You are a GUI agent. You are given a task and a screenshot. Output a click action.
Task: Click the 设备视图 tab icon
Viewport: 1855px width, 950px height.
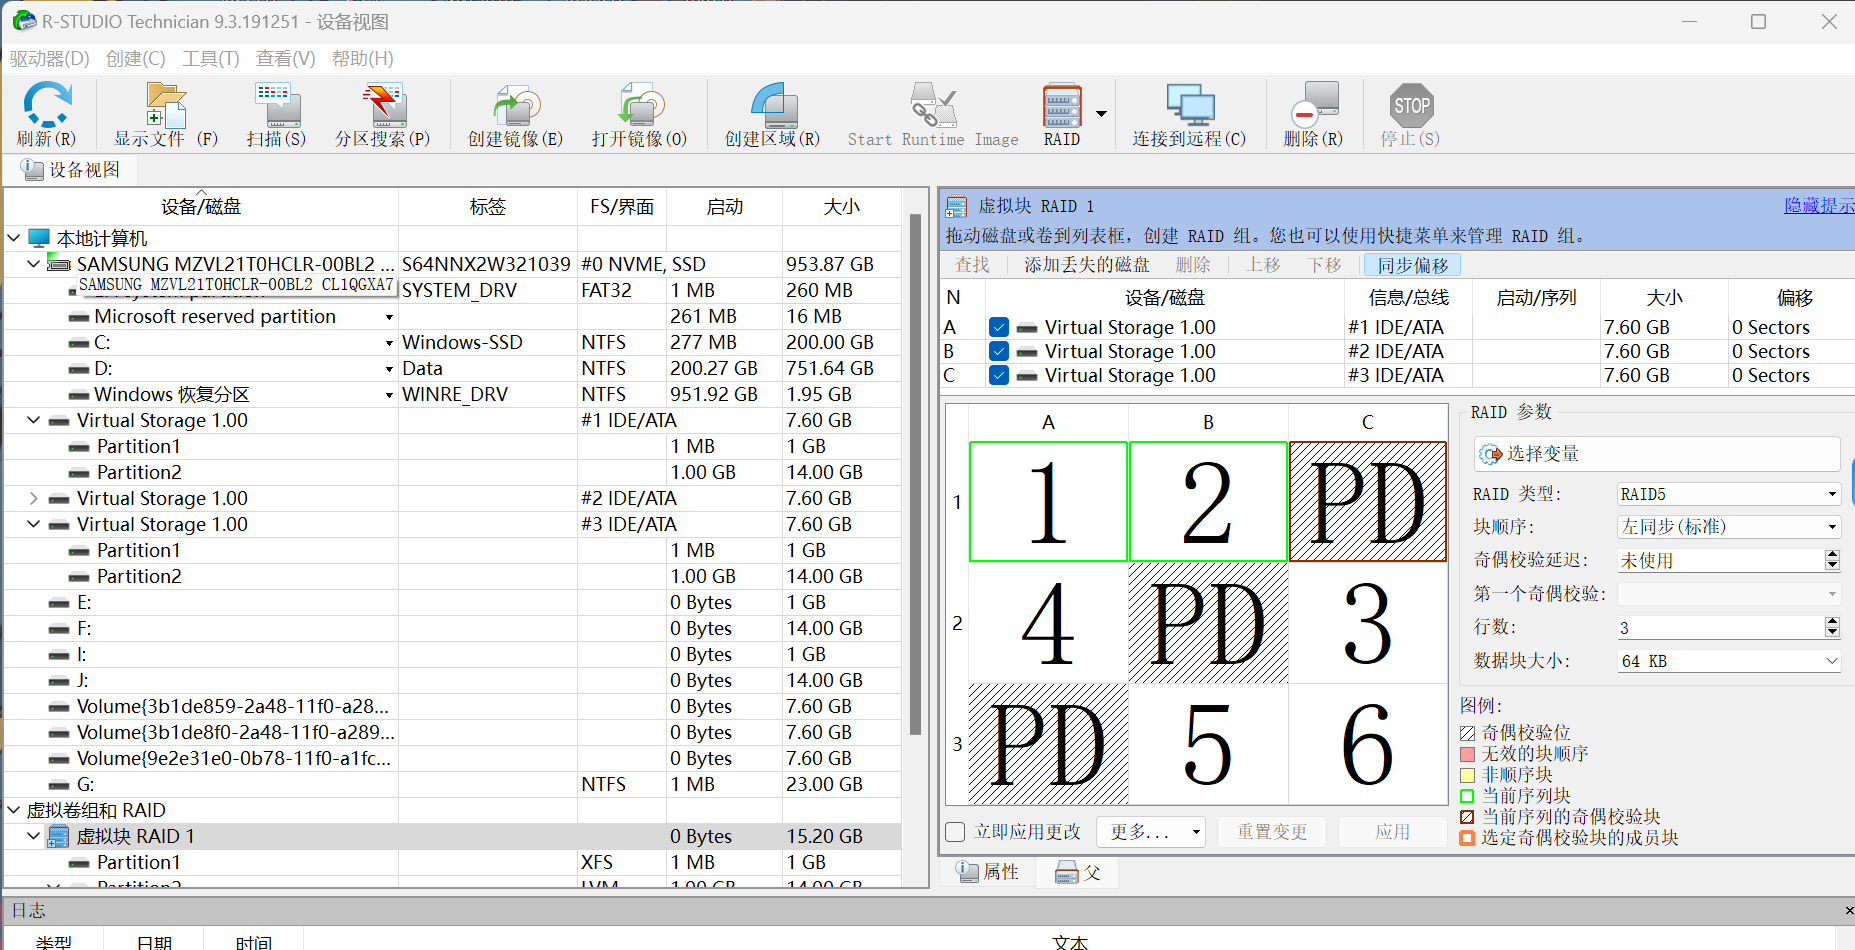pyautogui.click(x=32, y=170)
